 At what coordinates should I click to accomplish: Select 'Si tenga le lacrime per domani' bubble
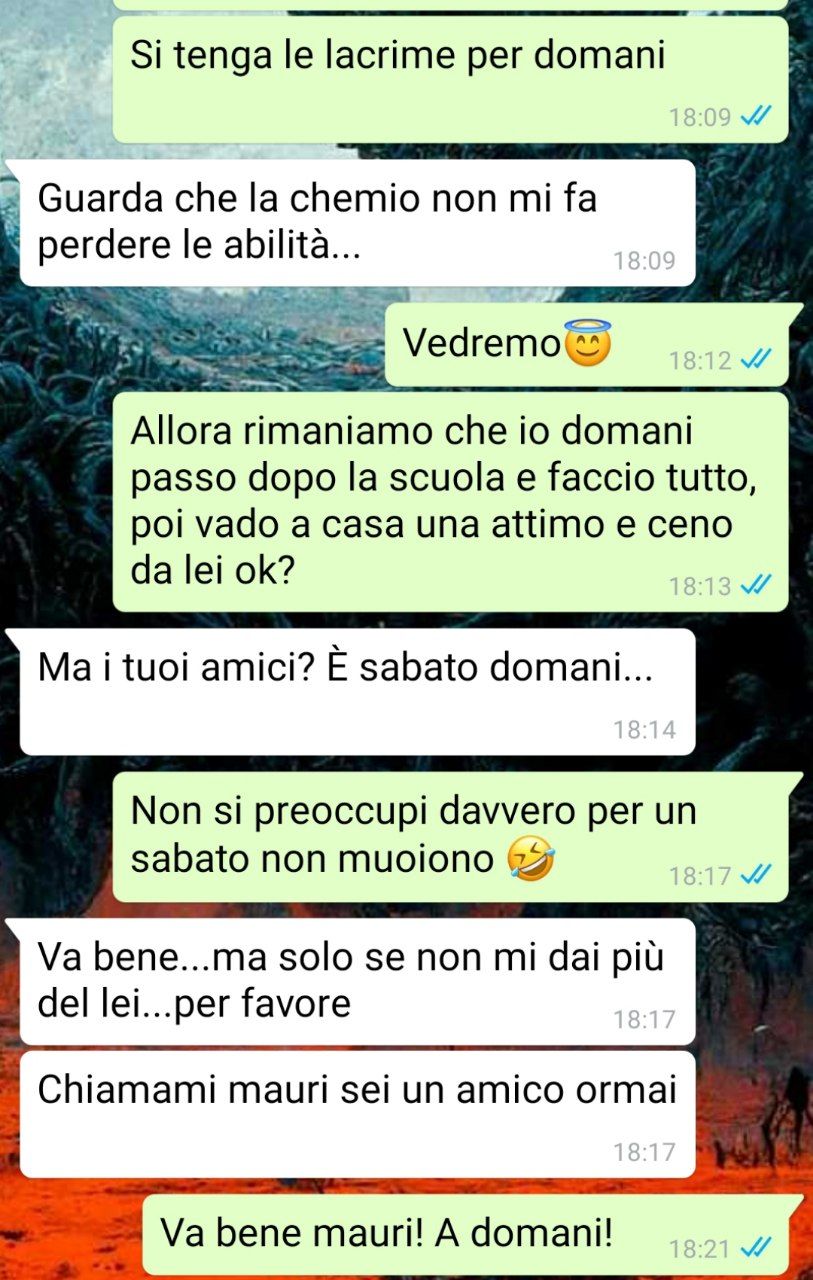(451, 79)
